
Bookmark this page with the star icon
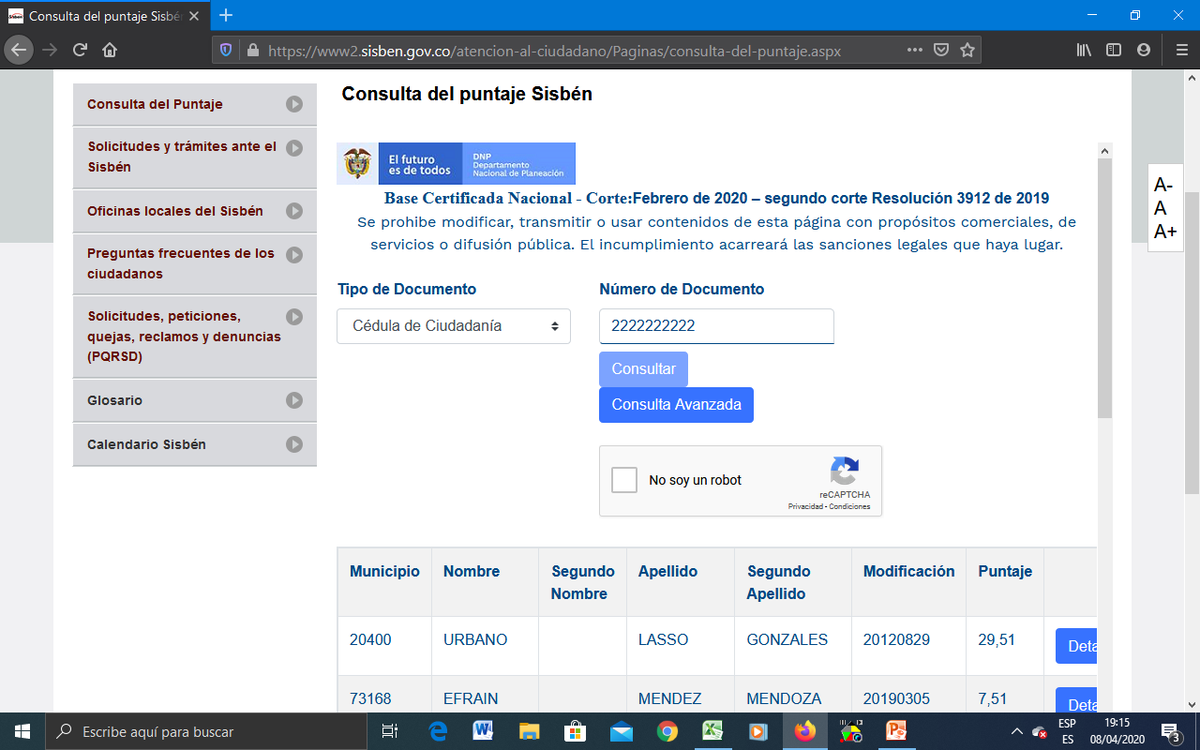(x=967, y=50)
